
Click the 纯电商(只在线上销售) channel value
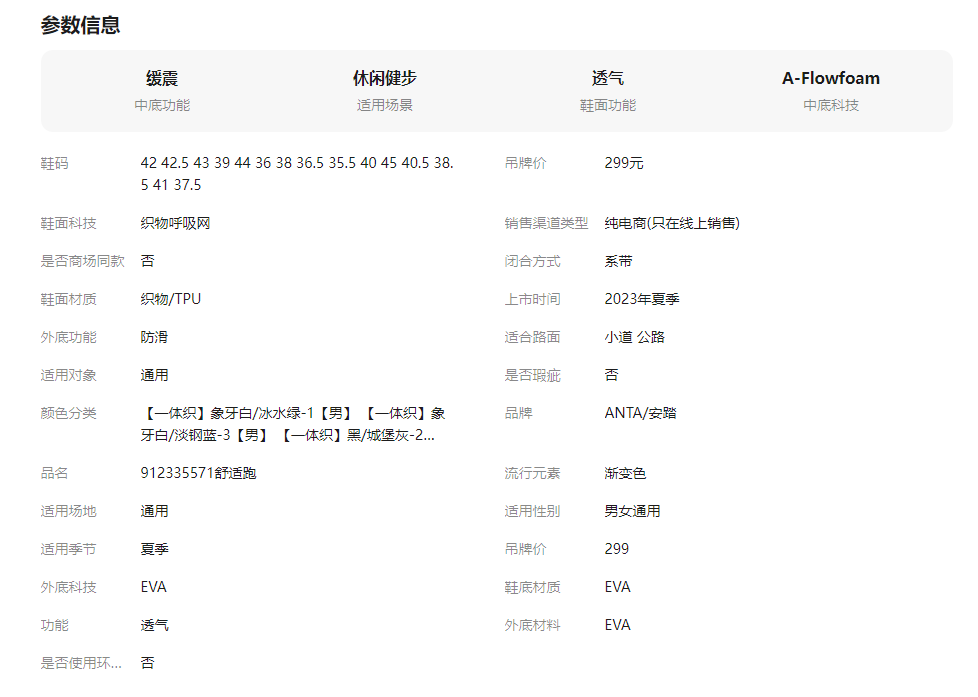coord(671,223)
